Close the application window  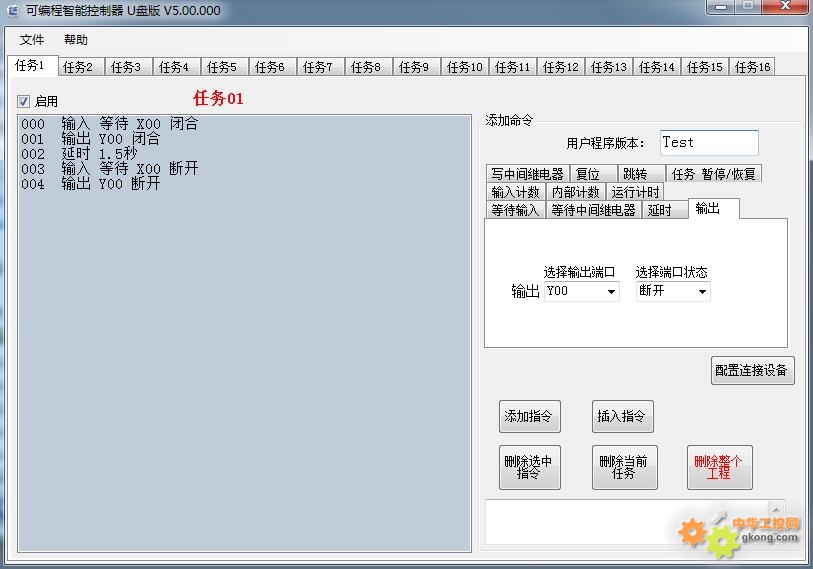[x=784, y=7]
